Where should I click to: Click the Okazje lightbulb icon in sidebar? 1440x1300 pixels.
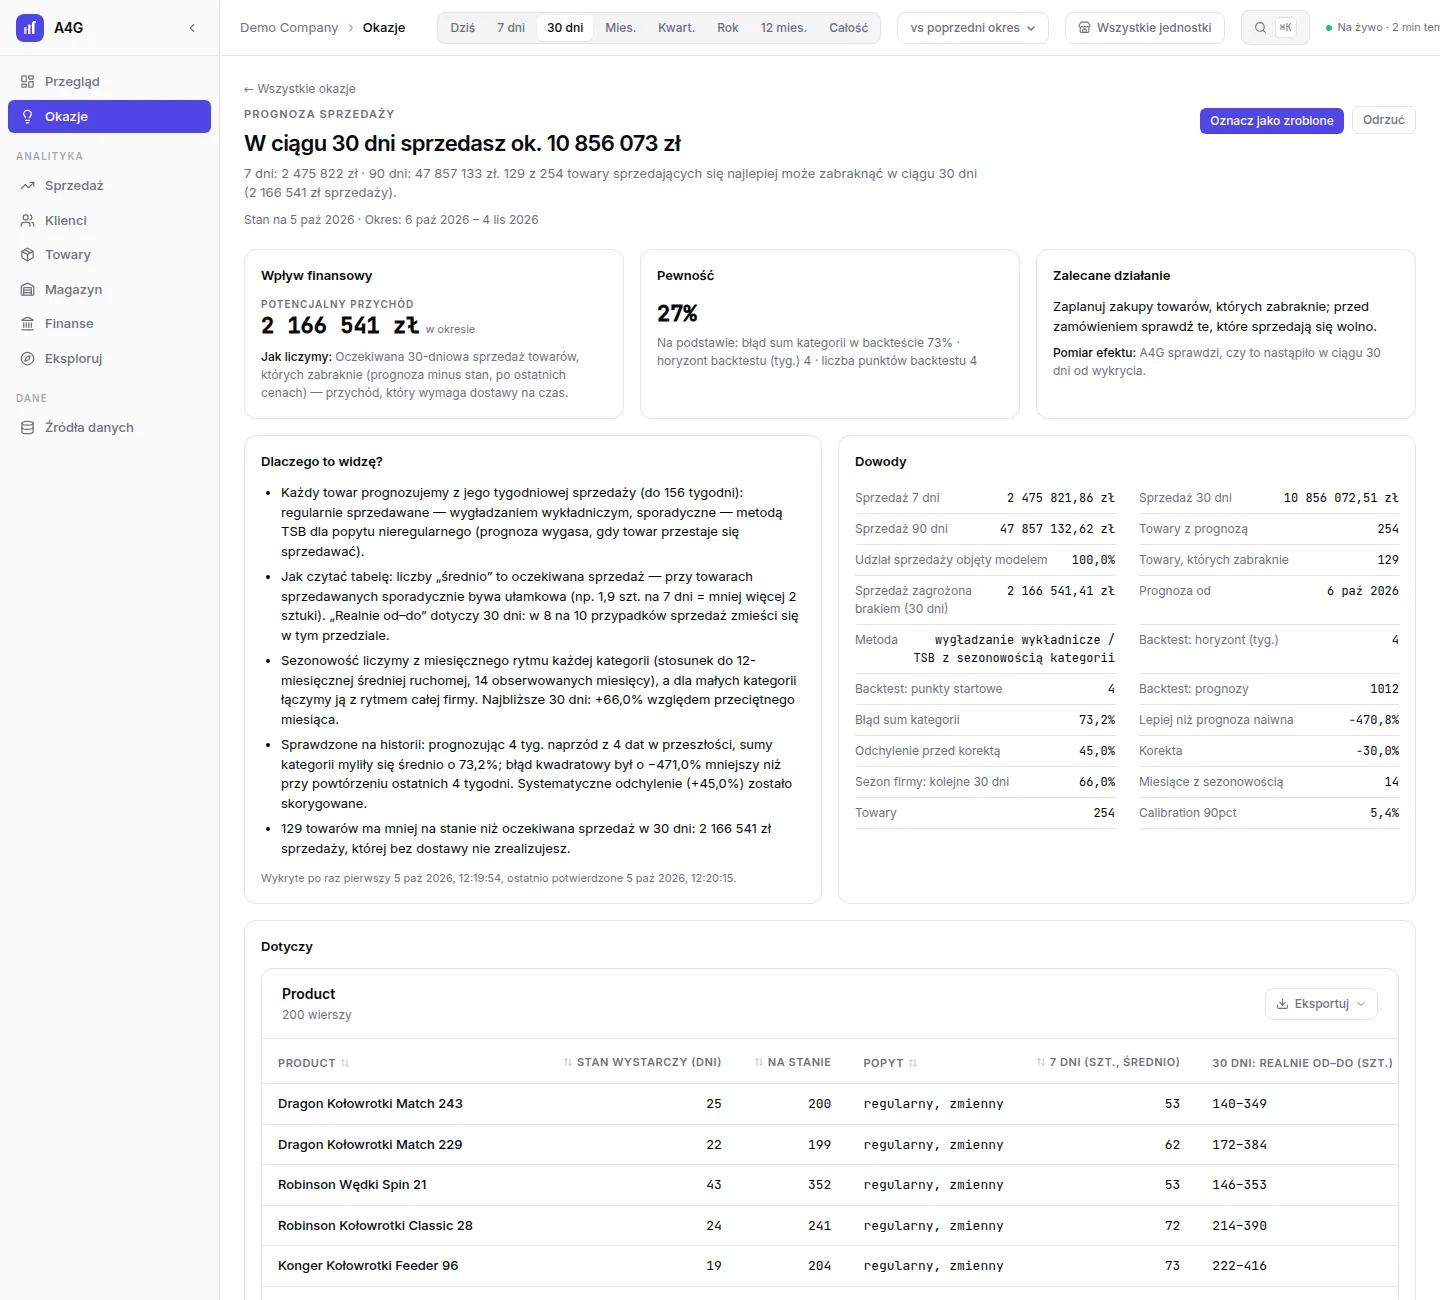28,117
